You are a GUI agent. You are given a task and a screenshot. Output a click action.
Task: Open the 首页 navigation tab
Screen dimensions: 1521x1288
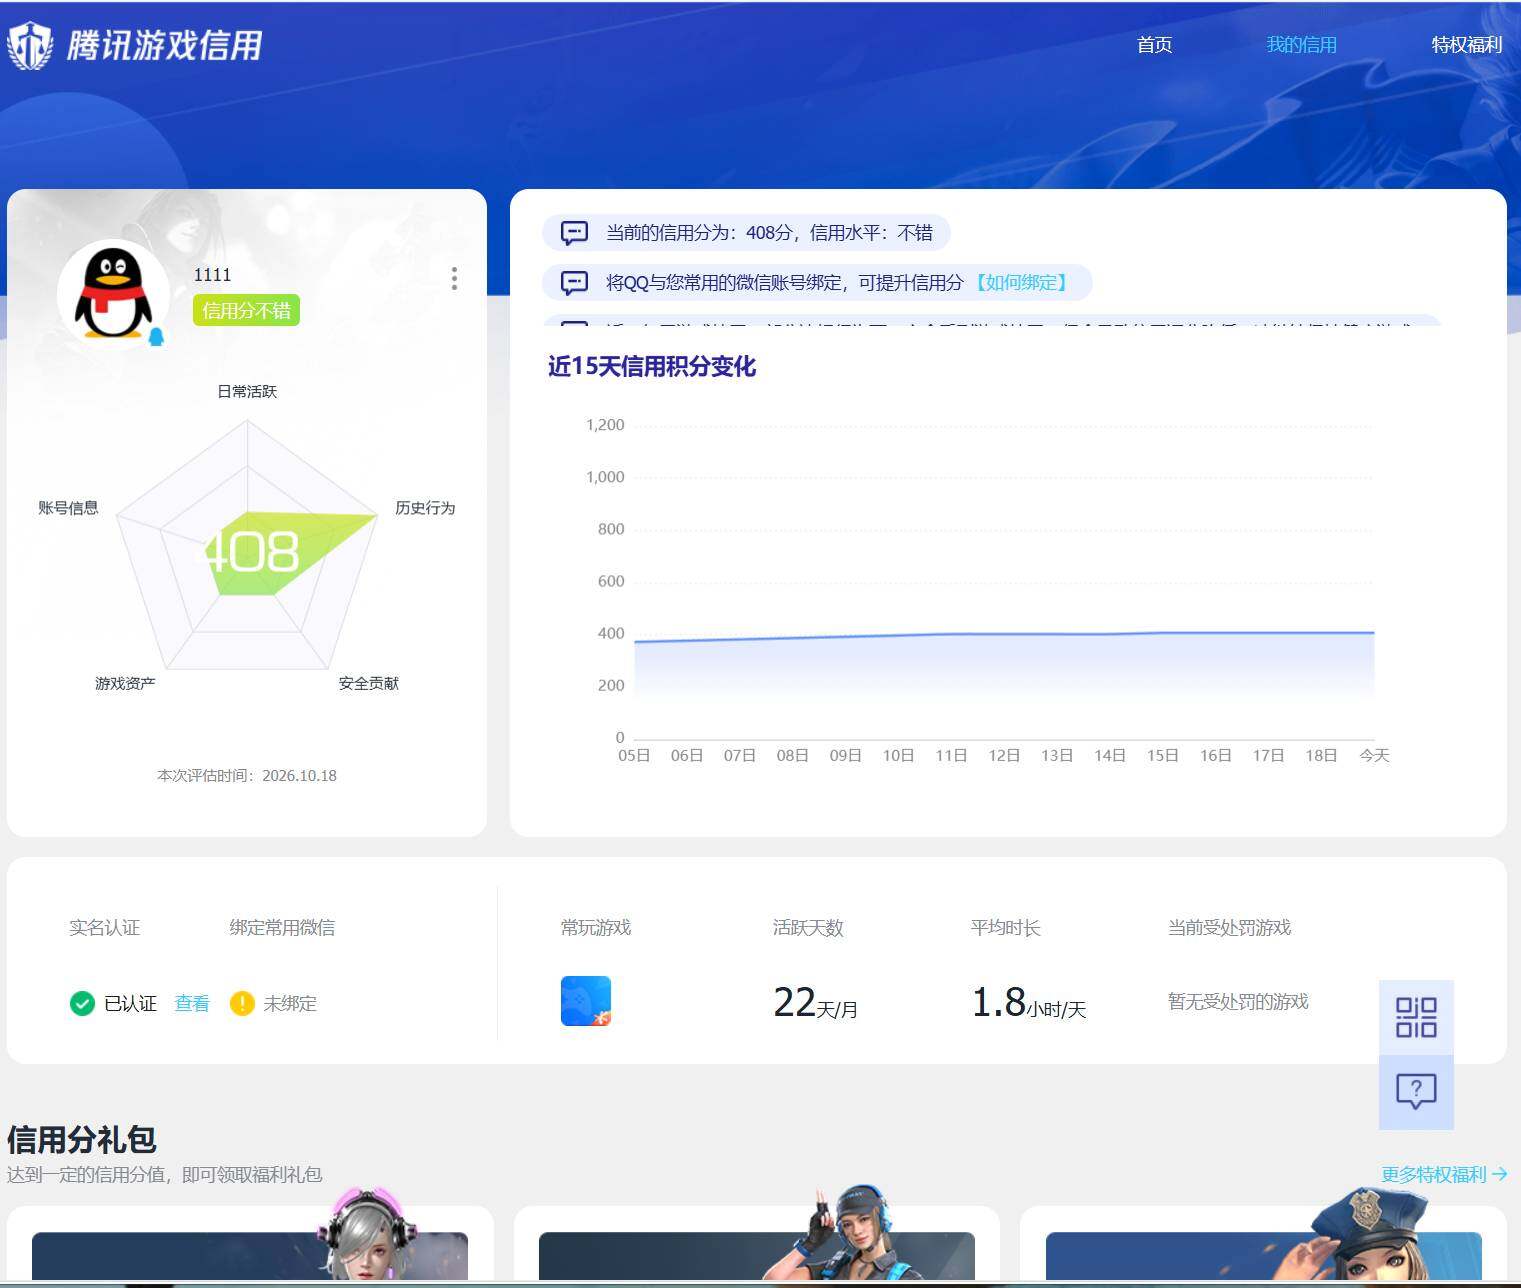click(1154, 45)
